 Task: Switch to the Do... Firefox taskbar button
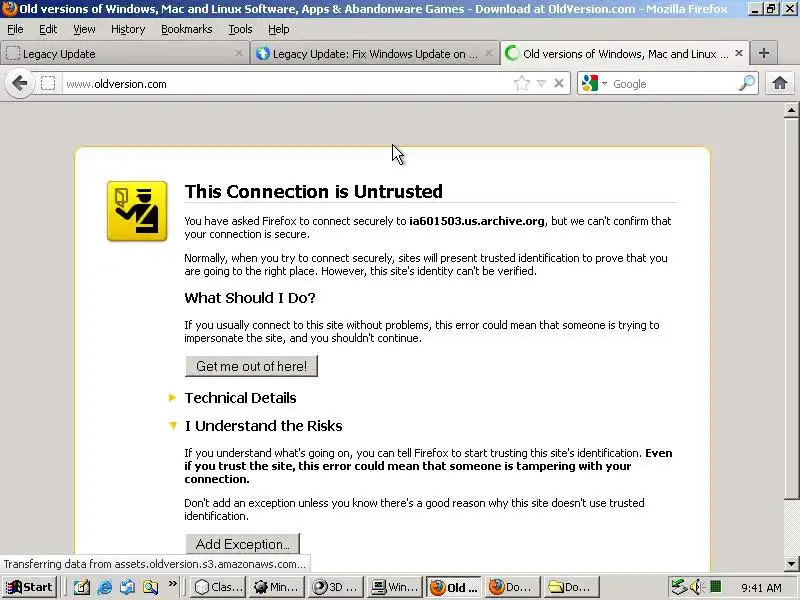[x=512, y=587]
